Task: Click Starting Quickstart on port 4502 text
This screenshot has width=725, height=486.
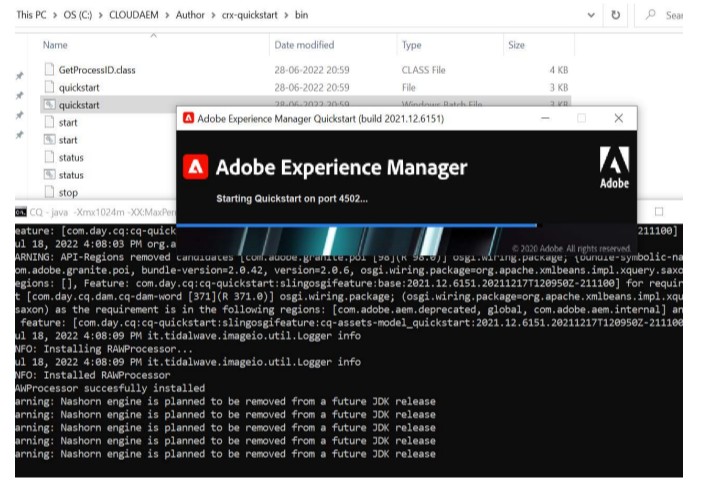Action: click(292, 199)
